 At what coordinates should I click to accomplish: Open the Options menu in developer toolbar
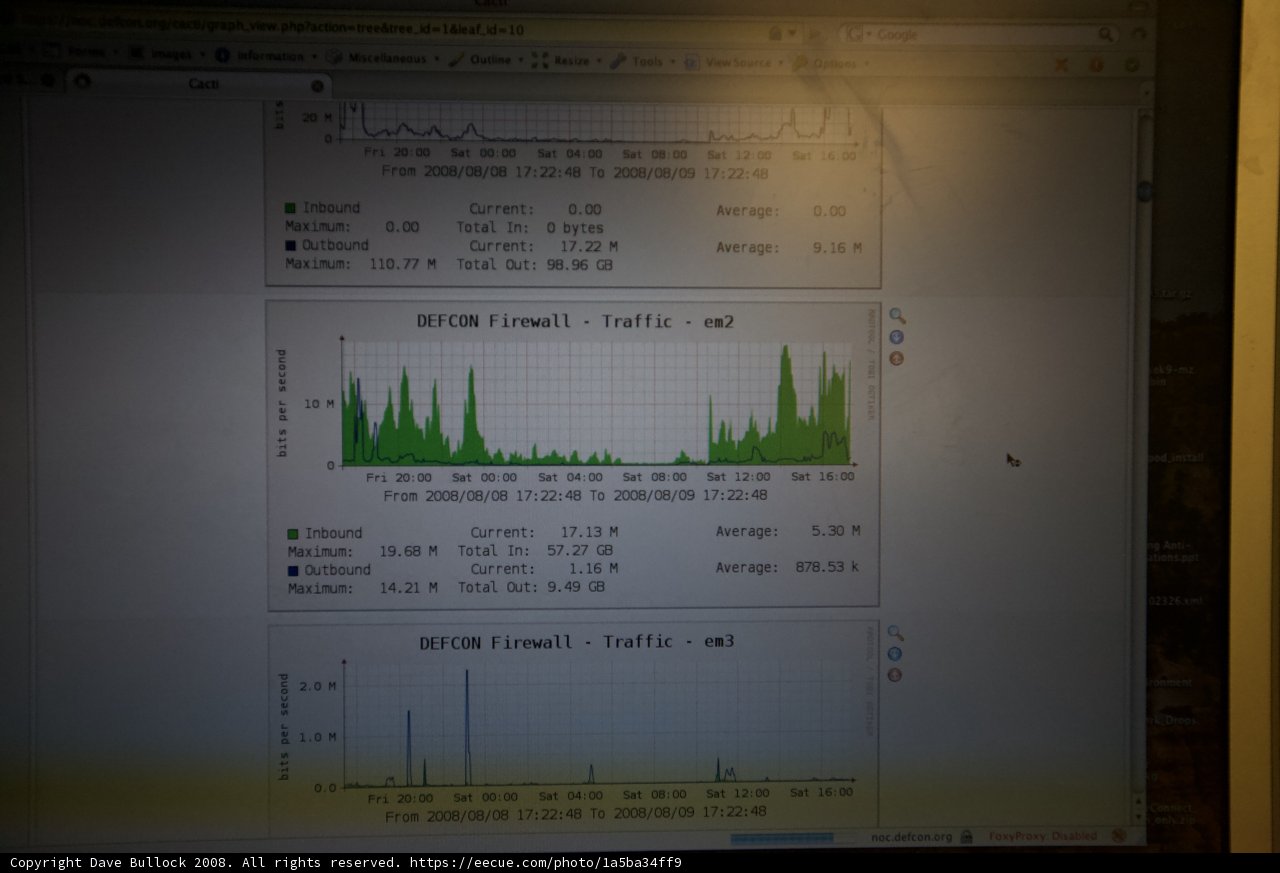[829, 63]
